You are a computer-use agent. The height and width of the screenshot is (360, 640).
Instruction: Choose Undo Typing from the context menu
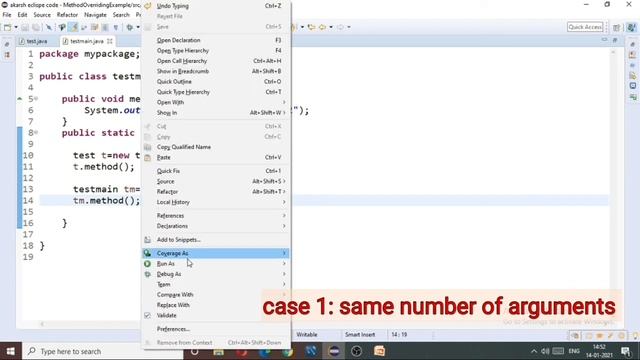point(216,6)
